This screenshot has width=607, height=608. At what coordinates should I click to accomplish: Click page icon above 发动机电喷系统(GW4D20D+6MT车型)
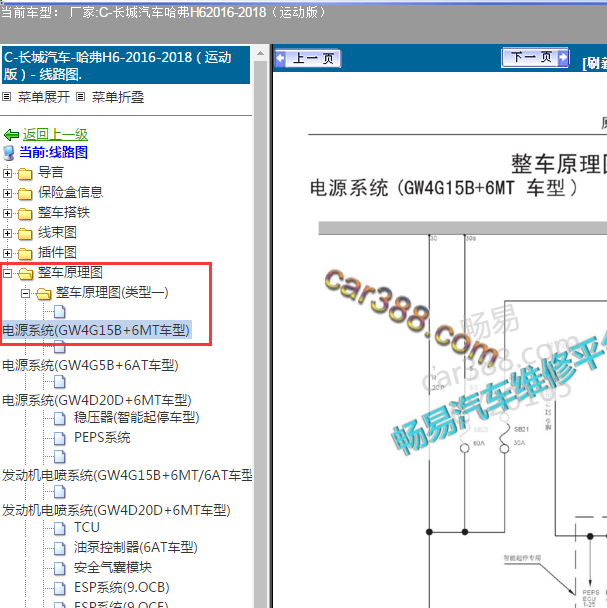[60, 492]
